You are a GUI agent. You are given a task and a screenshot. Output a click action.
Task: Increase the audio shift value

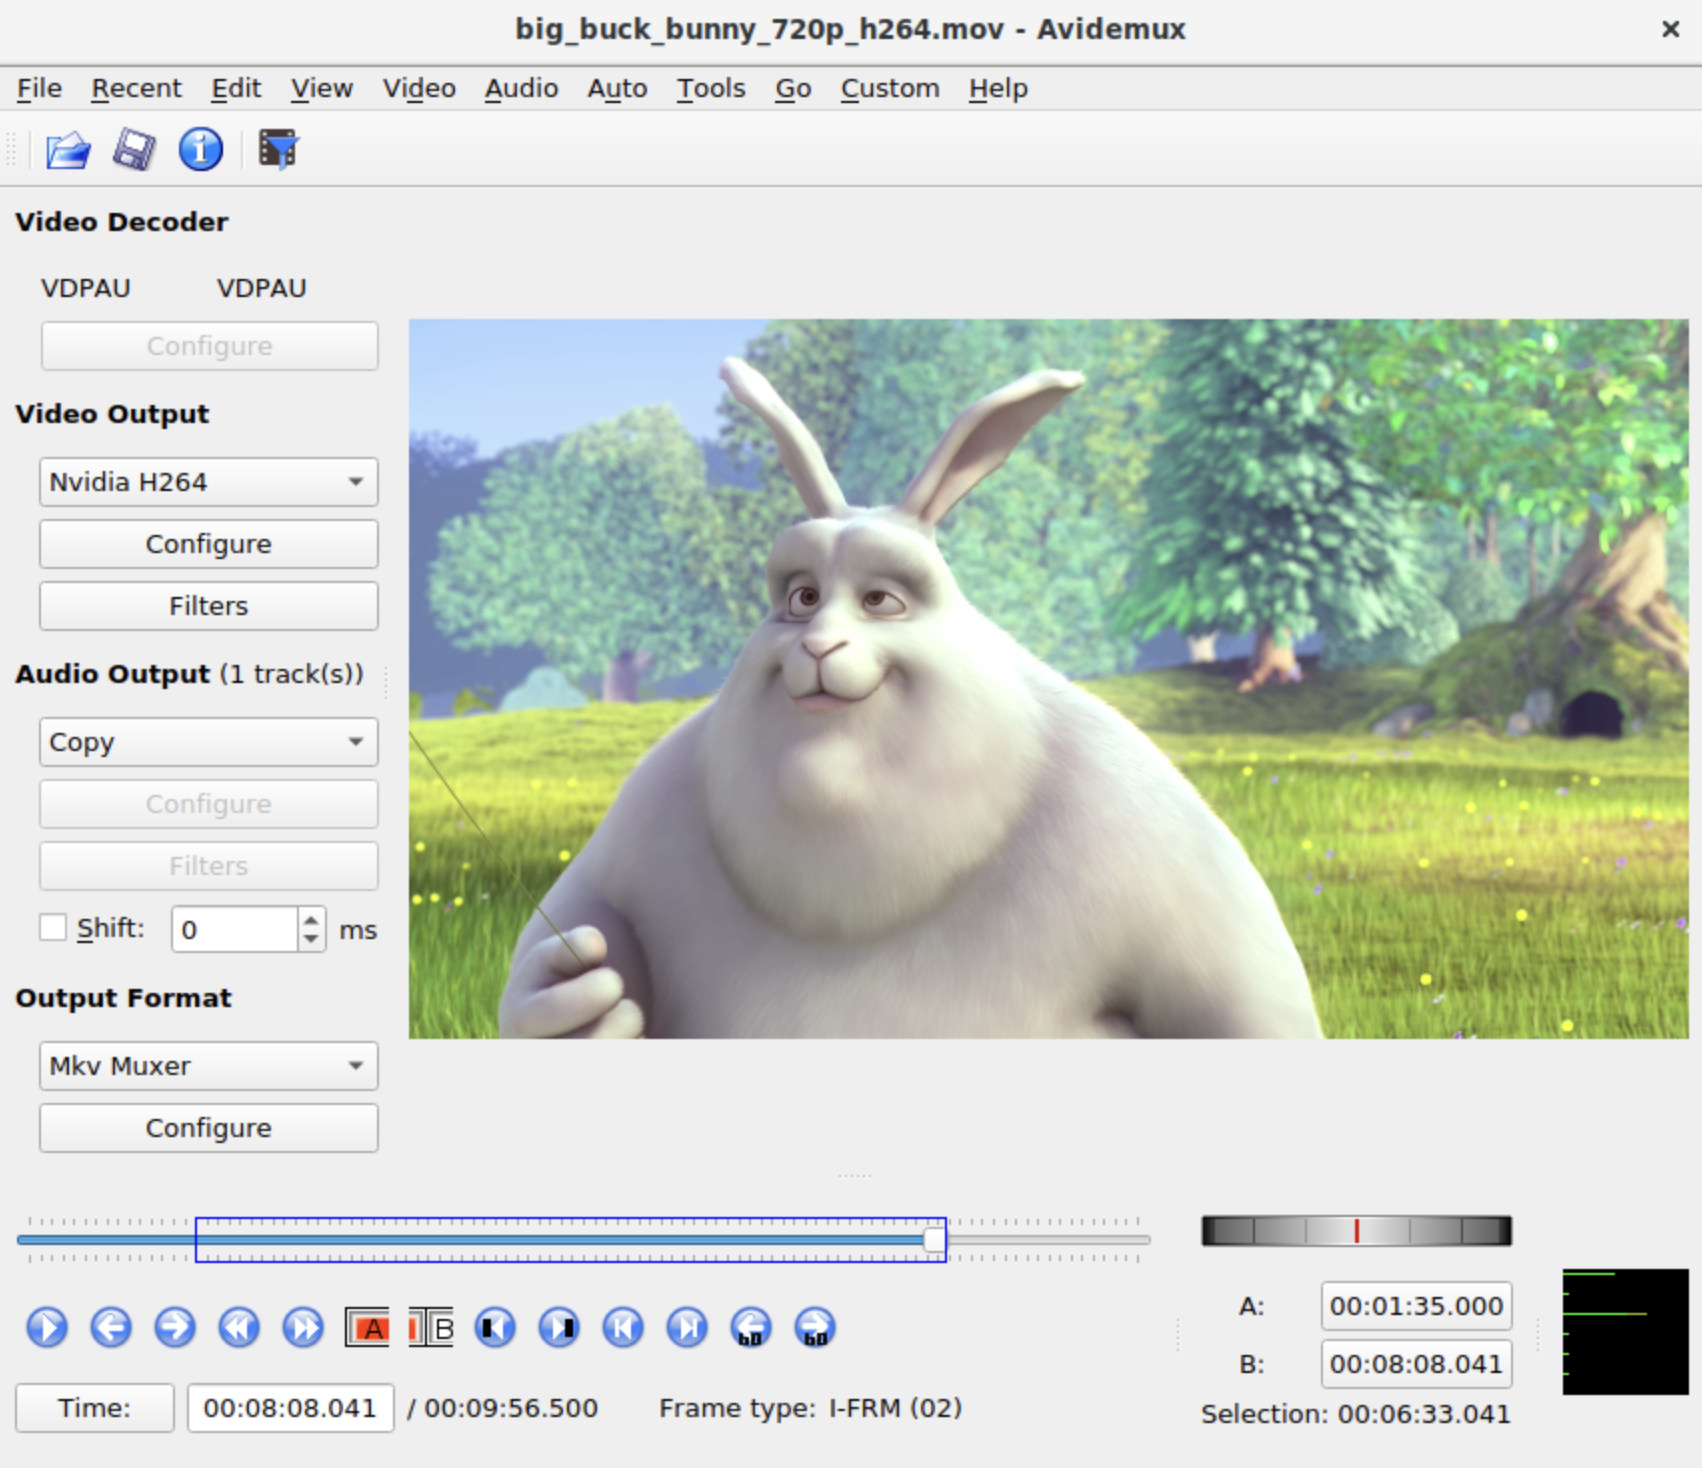click(311, 919)
